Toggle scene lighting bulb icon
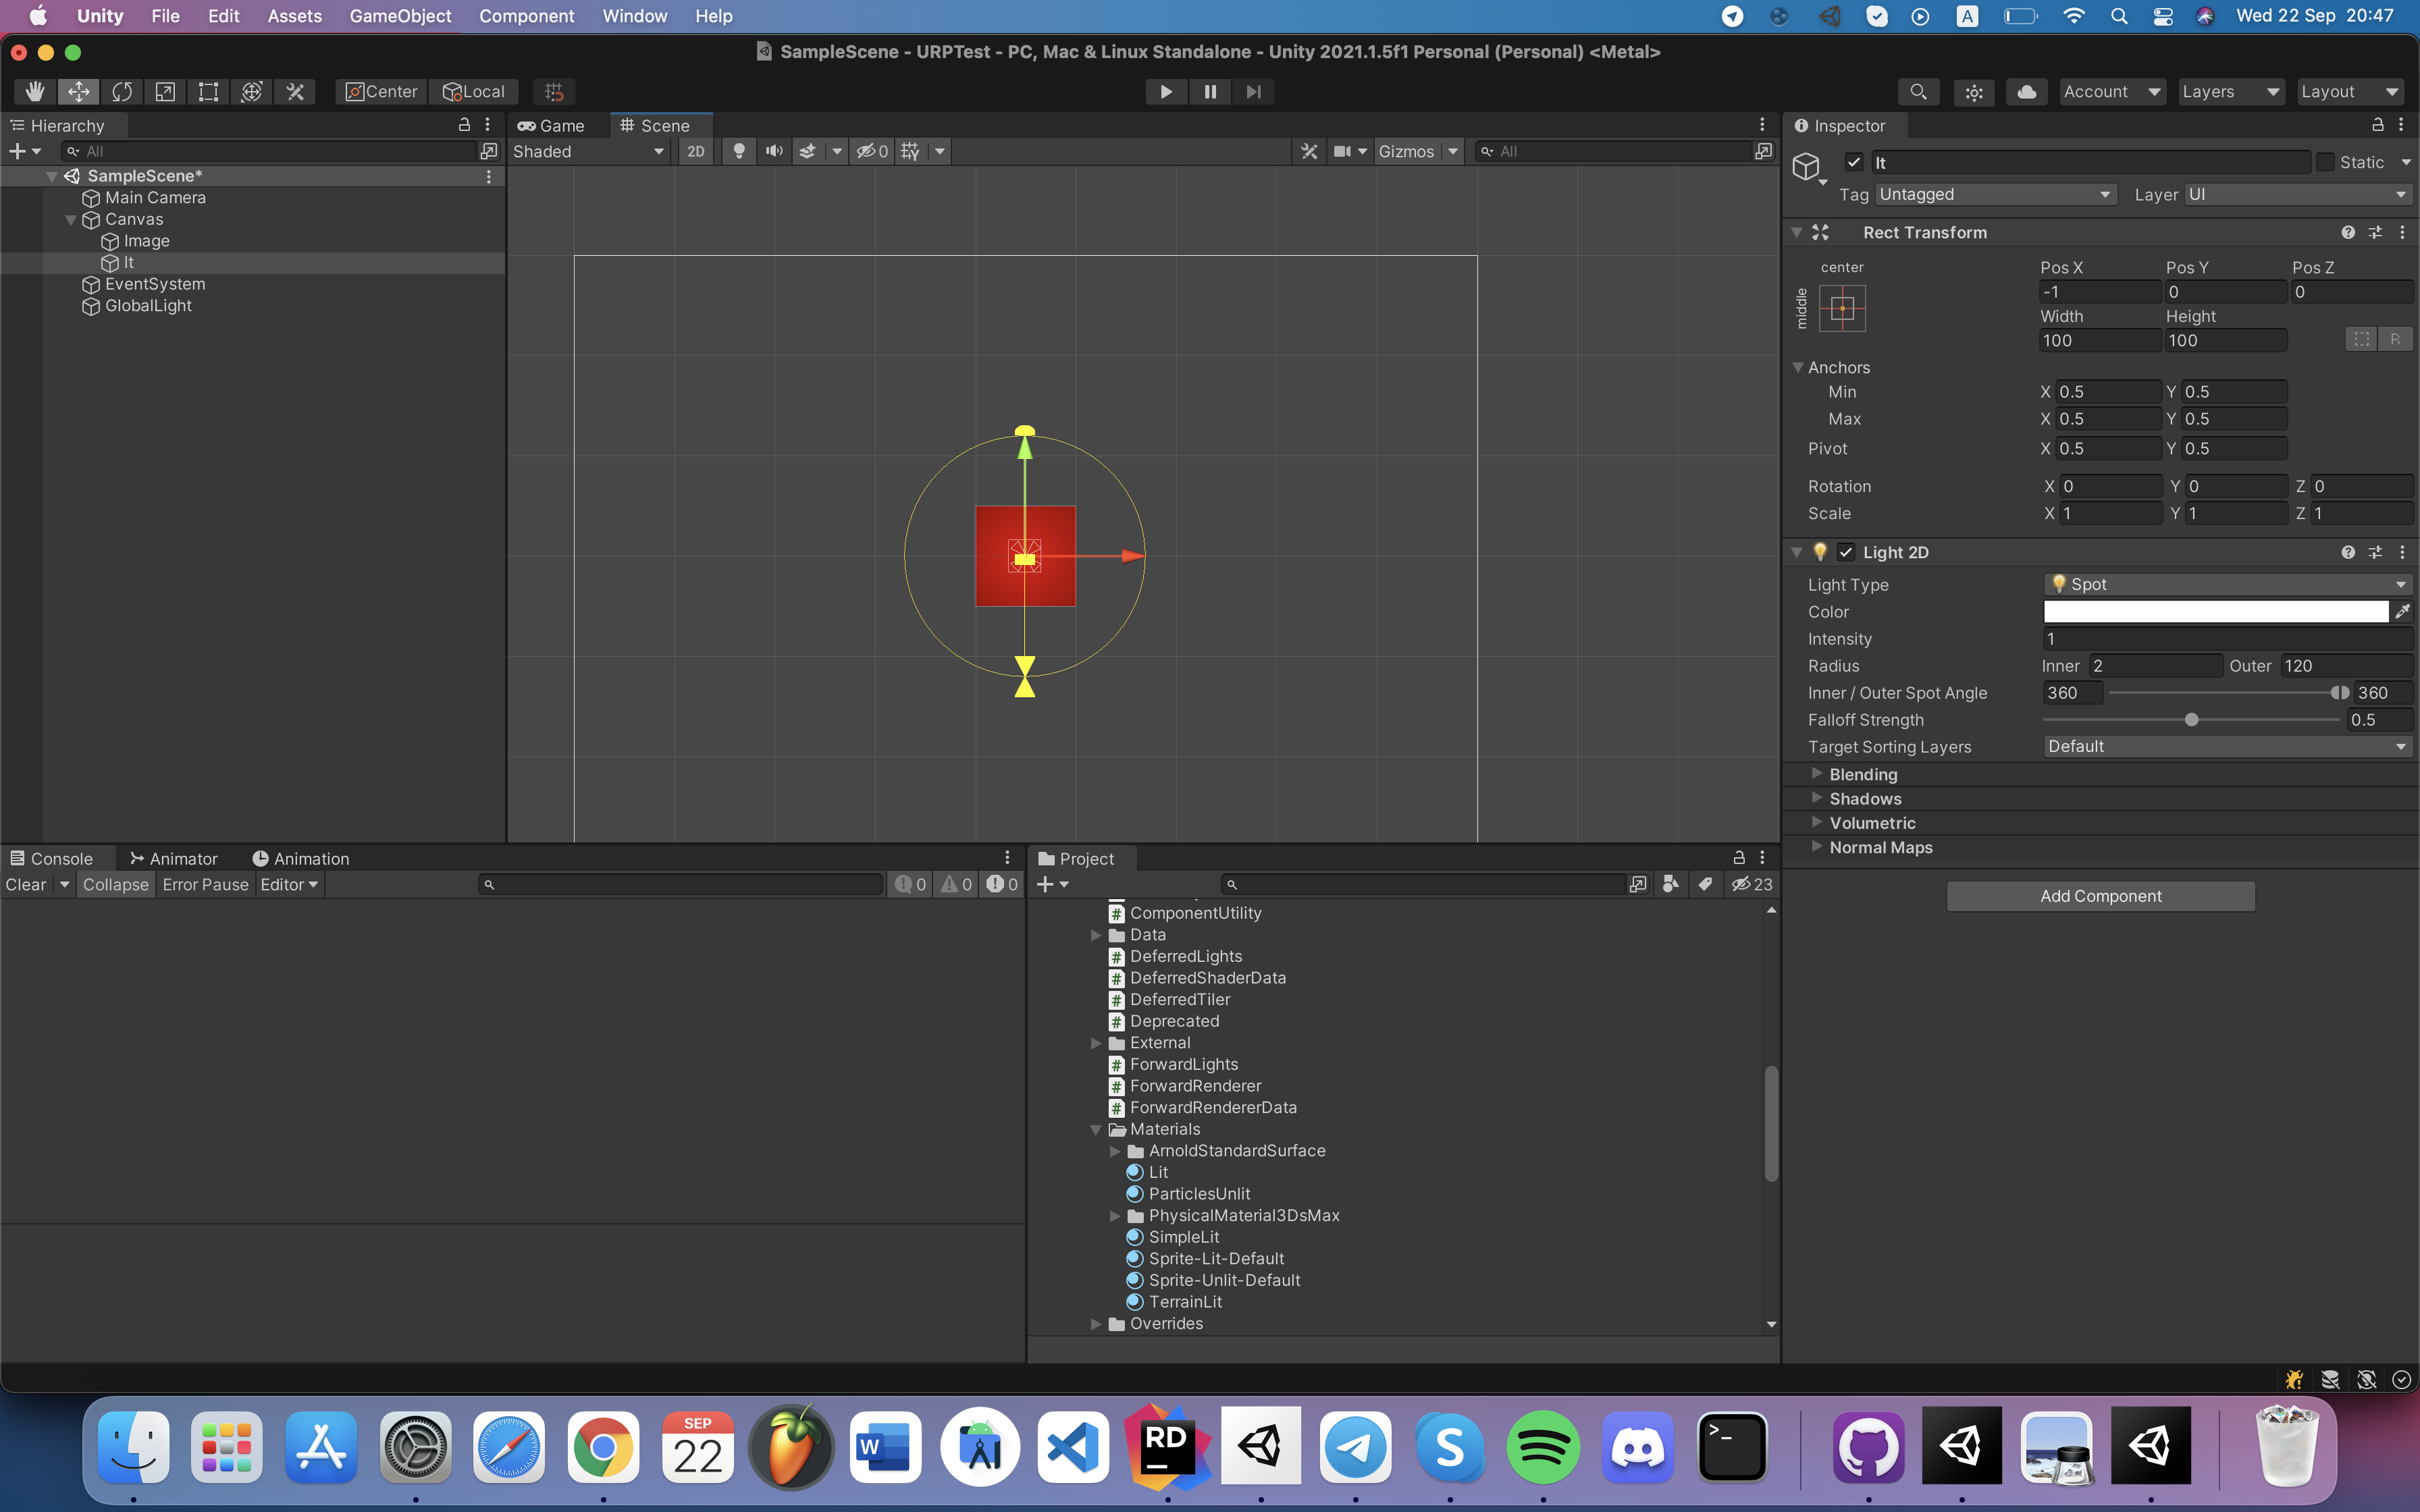Viewport: 2420px width, 1512px height. pos(739,152)
